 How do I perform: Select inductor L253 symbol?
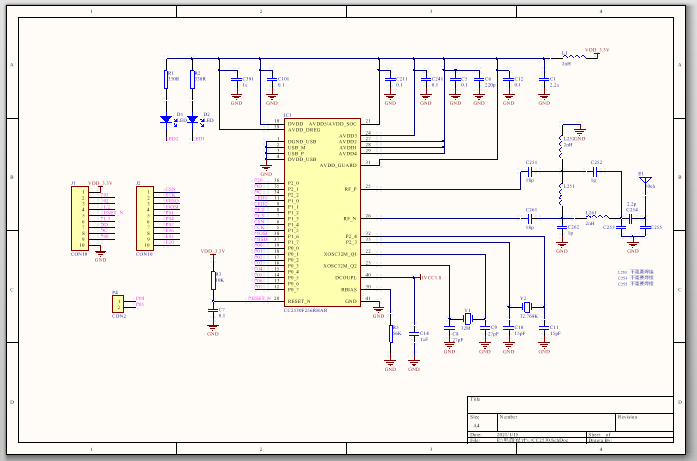[561, 147]
